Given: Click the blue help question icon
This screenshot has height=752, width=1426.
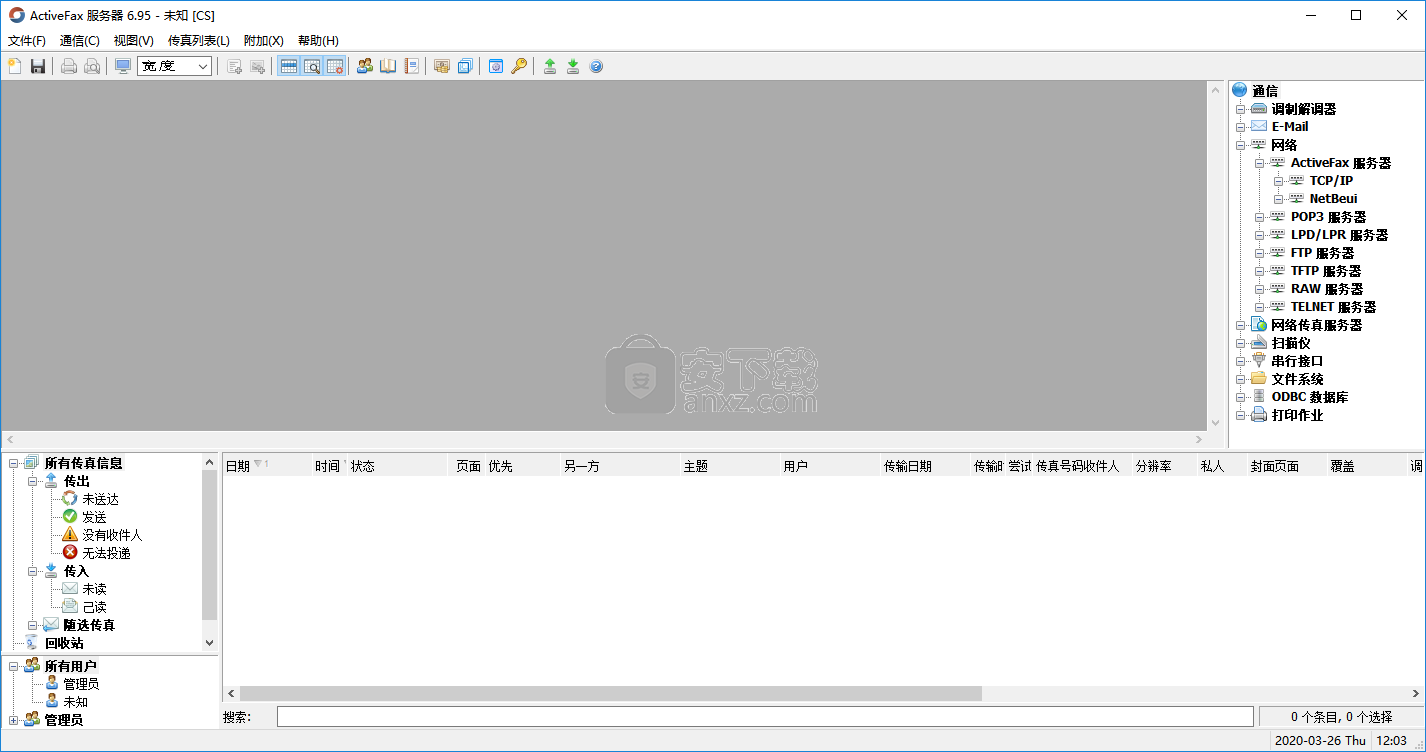Looking at the screenshot, I should (x=597, y=66).
